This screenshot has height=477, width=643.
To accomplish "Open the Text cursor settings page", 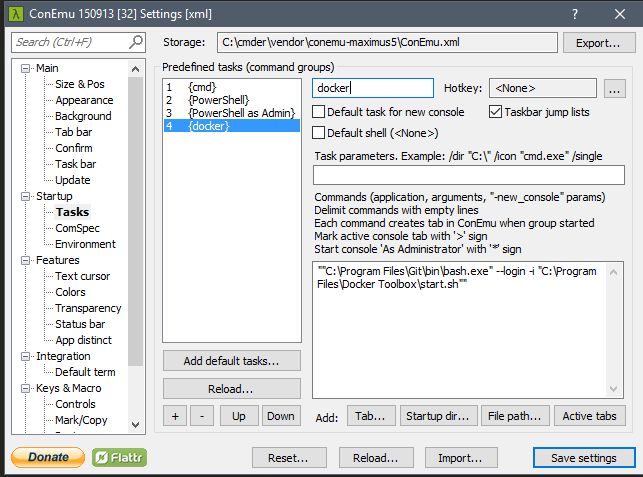I will pyautogui.click(x=82, y=276).
